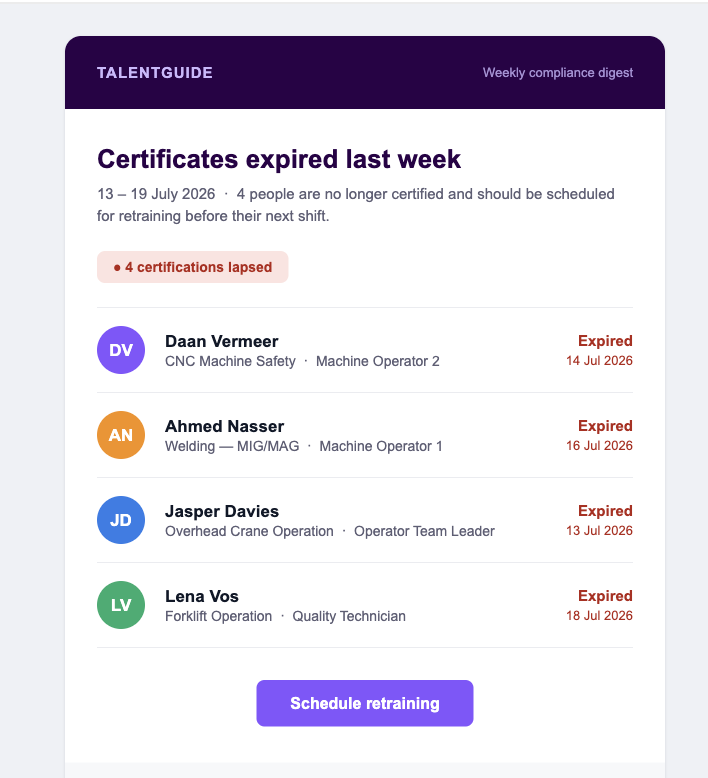Image resolution: width=708 pixels, height=778 pixels.
Task: Click the DV avatar for Daan Vermeer
Action: (x=121, y=350)
